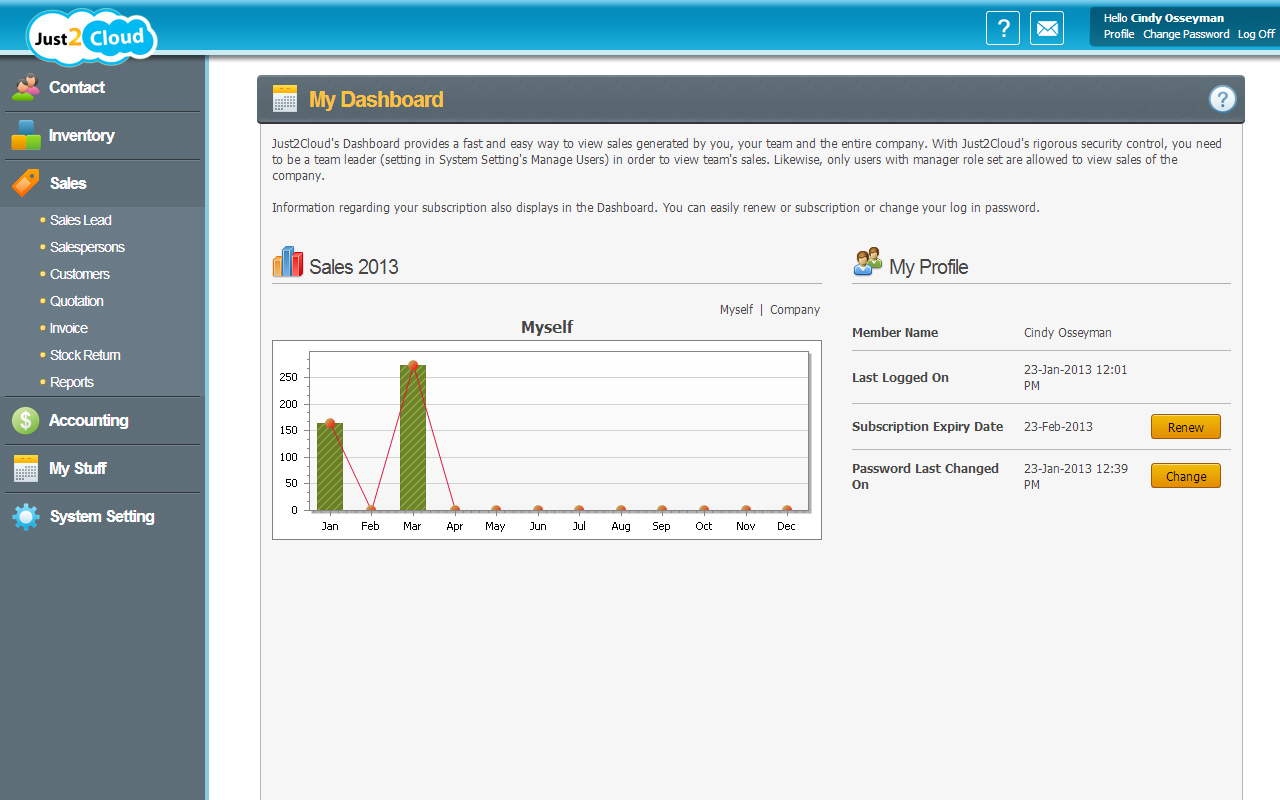This screenshot has width=1280, height=800.
Task: Click the My Dashboard calendar header icon
Action: click(x=284, y=98)
